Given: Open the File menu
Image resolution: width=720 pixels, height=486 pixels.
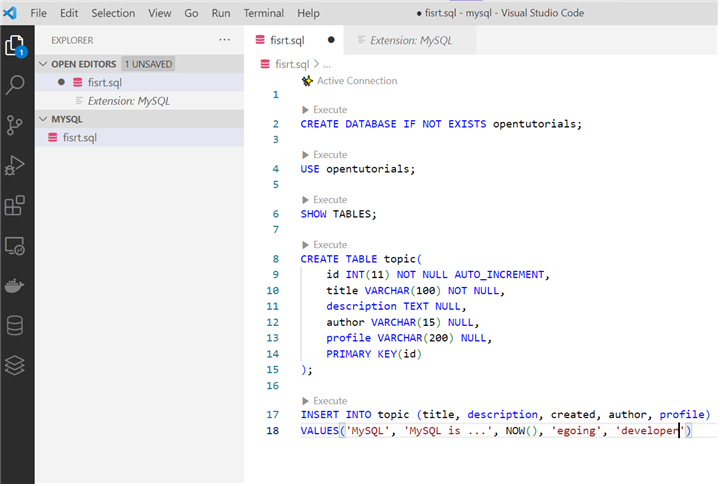Looking at the screenshot, I should (38, 13).
